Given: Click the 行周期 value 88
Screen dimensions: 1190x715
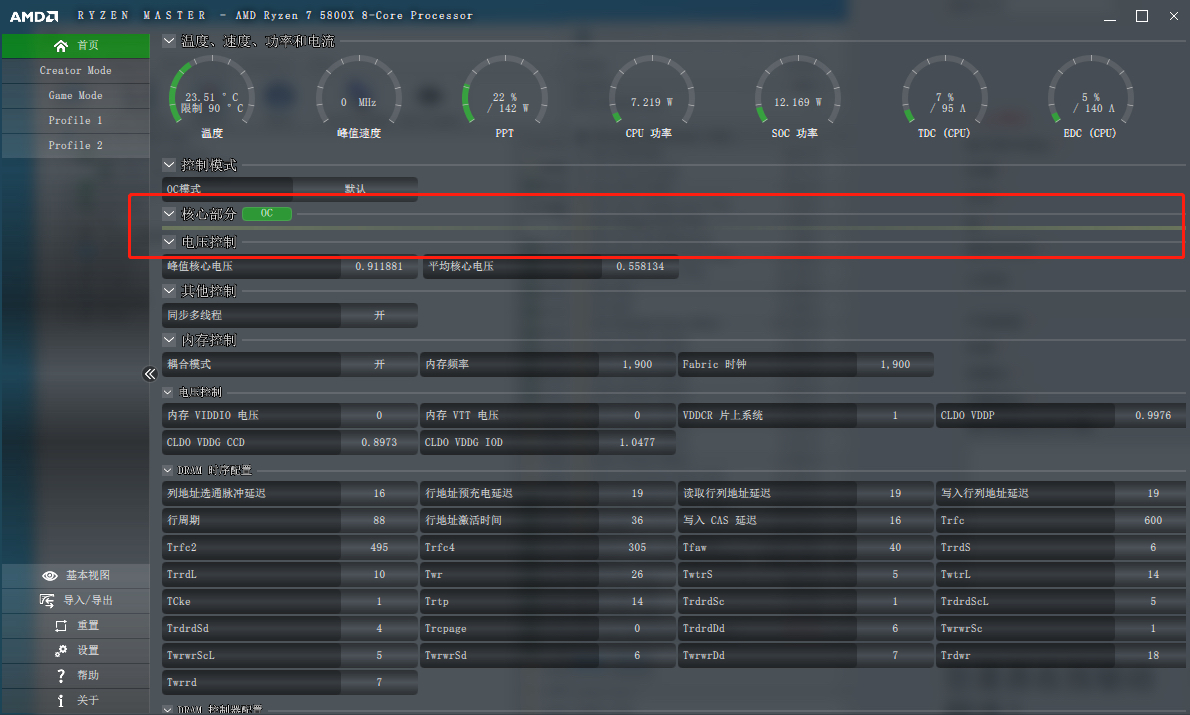Looking at the screenshot, I should [x=379, y=521].
